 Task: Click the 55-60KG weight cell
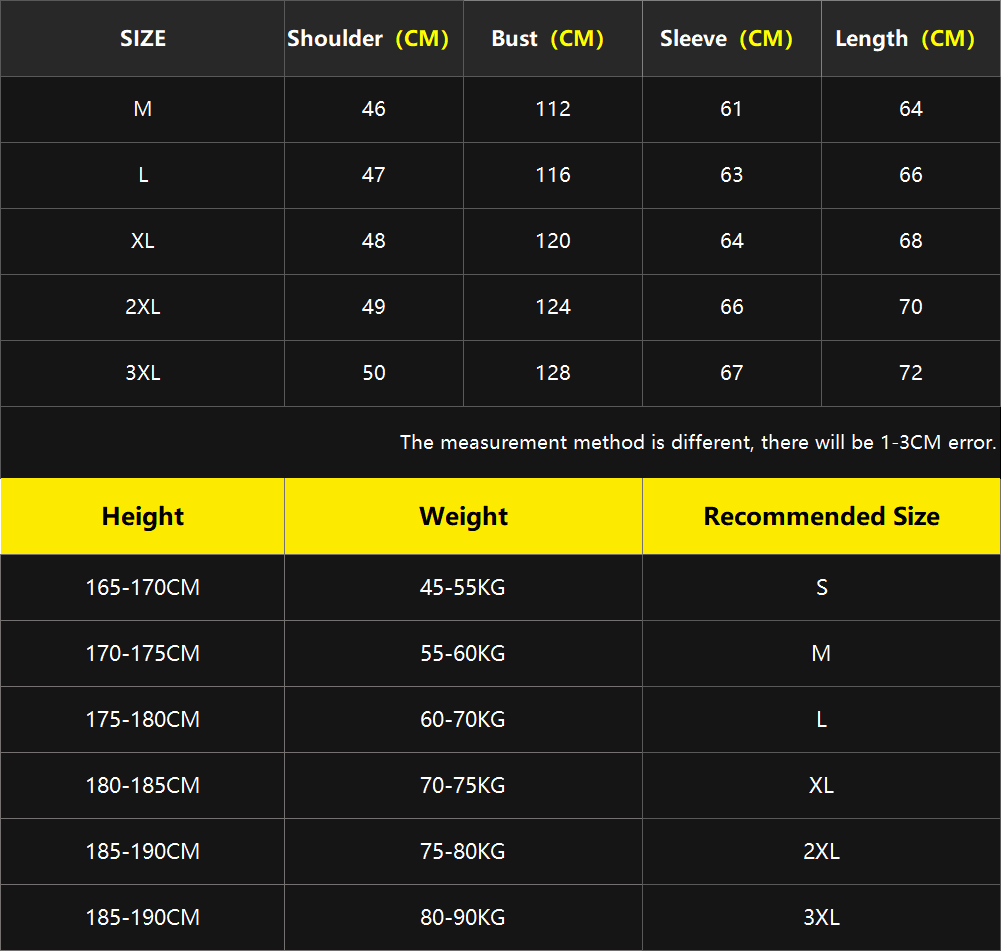click(x=463, y=653)
